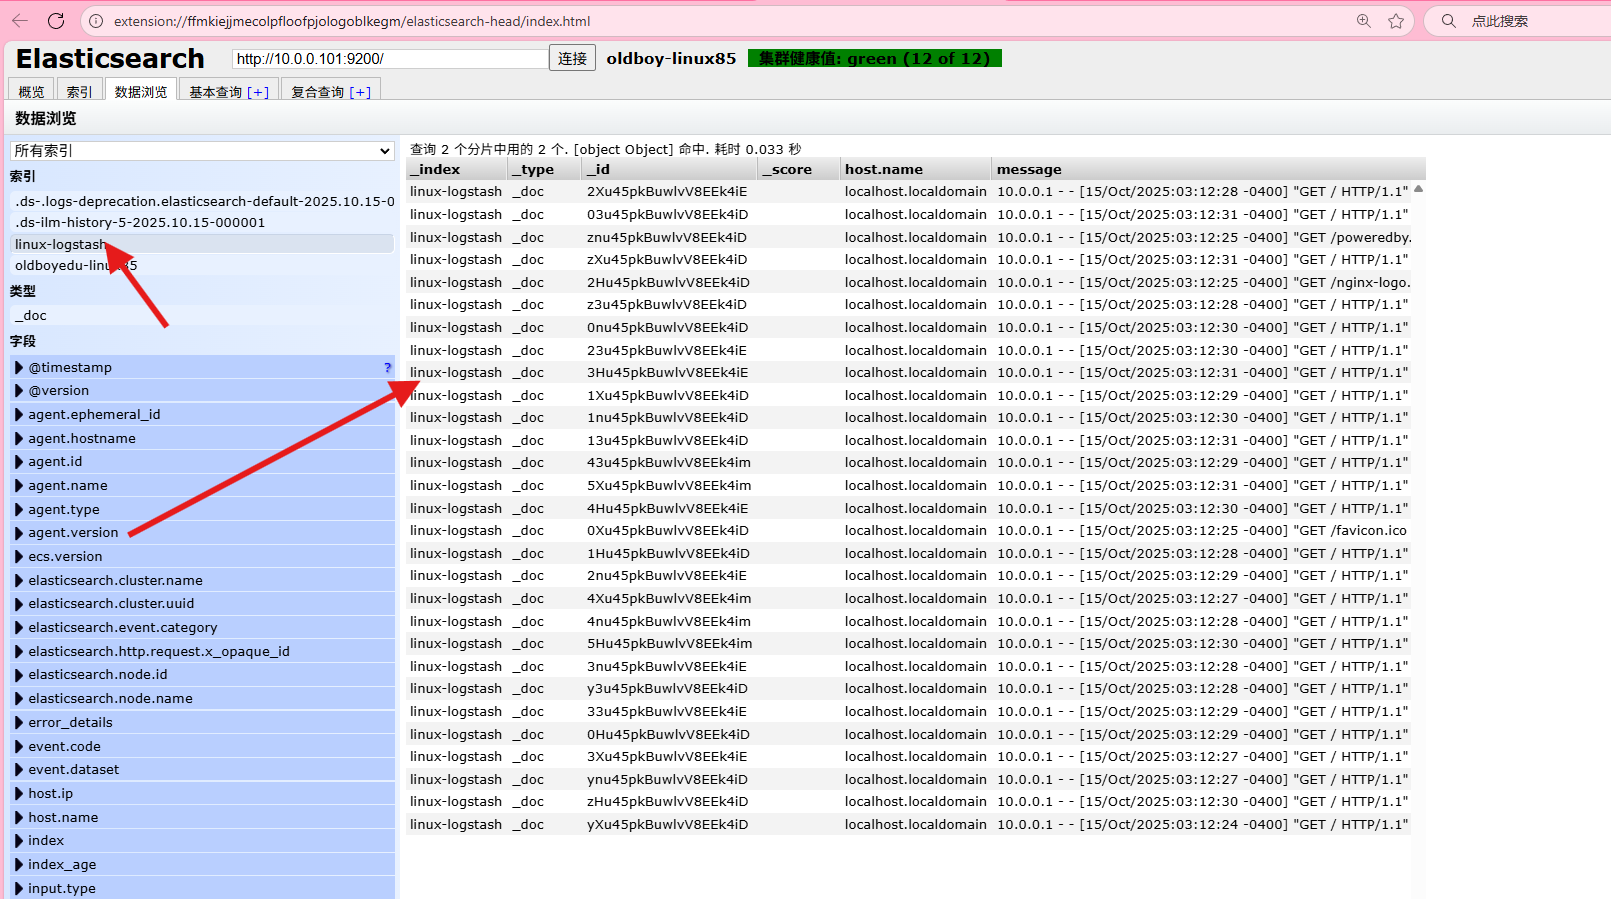This screenshot has width=1611, height=899.
Task: Click the Elasticsearch URL input field
Action: coord(390,59)
